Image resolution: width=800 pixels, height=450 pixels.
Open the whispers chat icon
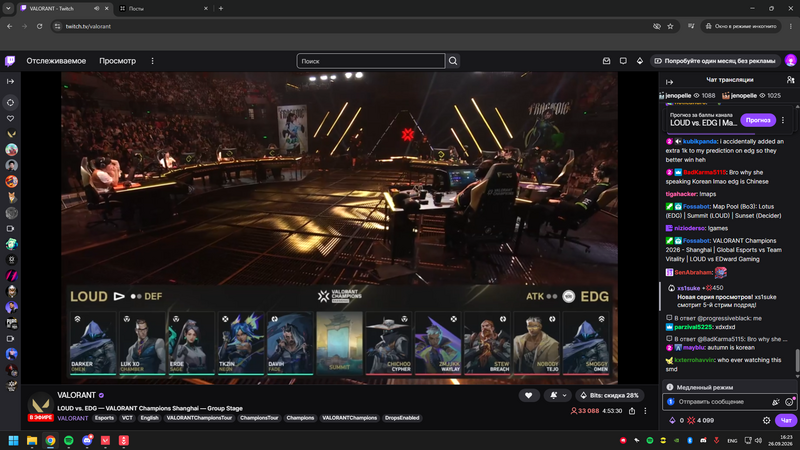[623, 61]
